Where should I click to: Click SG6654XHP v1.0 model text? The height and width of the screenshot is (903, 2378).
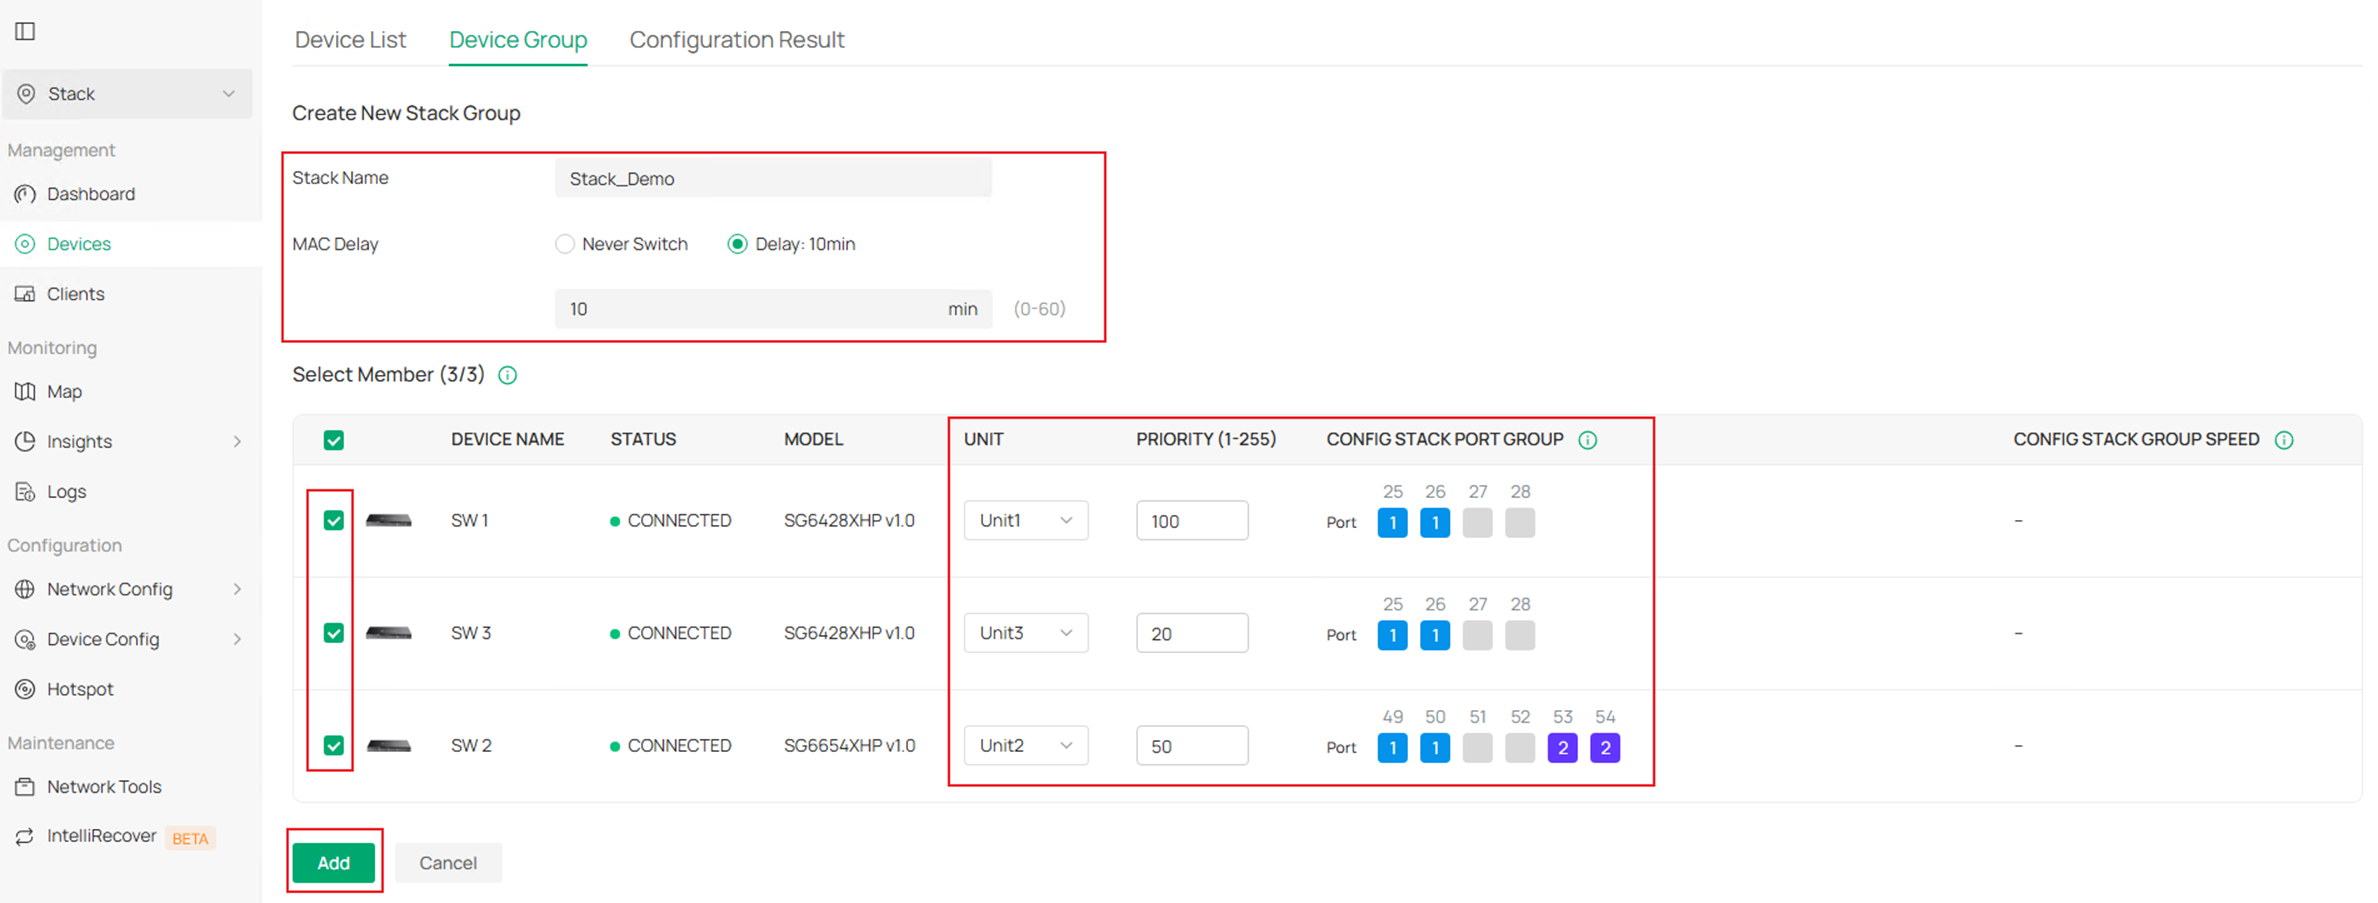point(849,746)
